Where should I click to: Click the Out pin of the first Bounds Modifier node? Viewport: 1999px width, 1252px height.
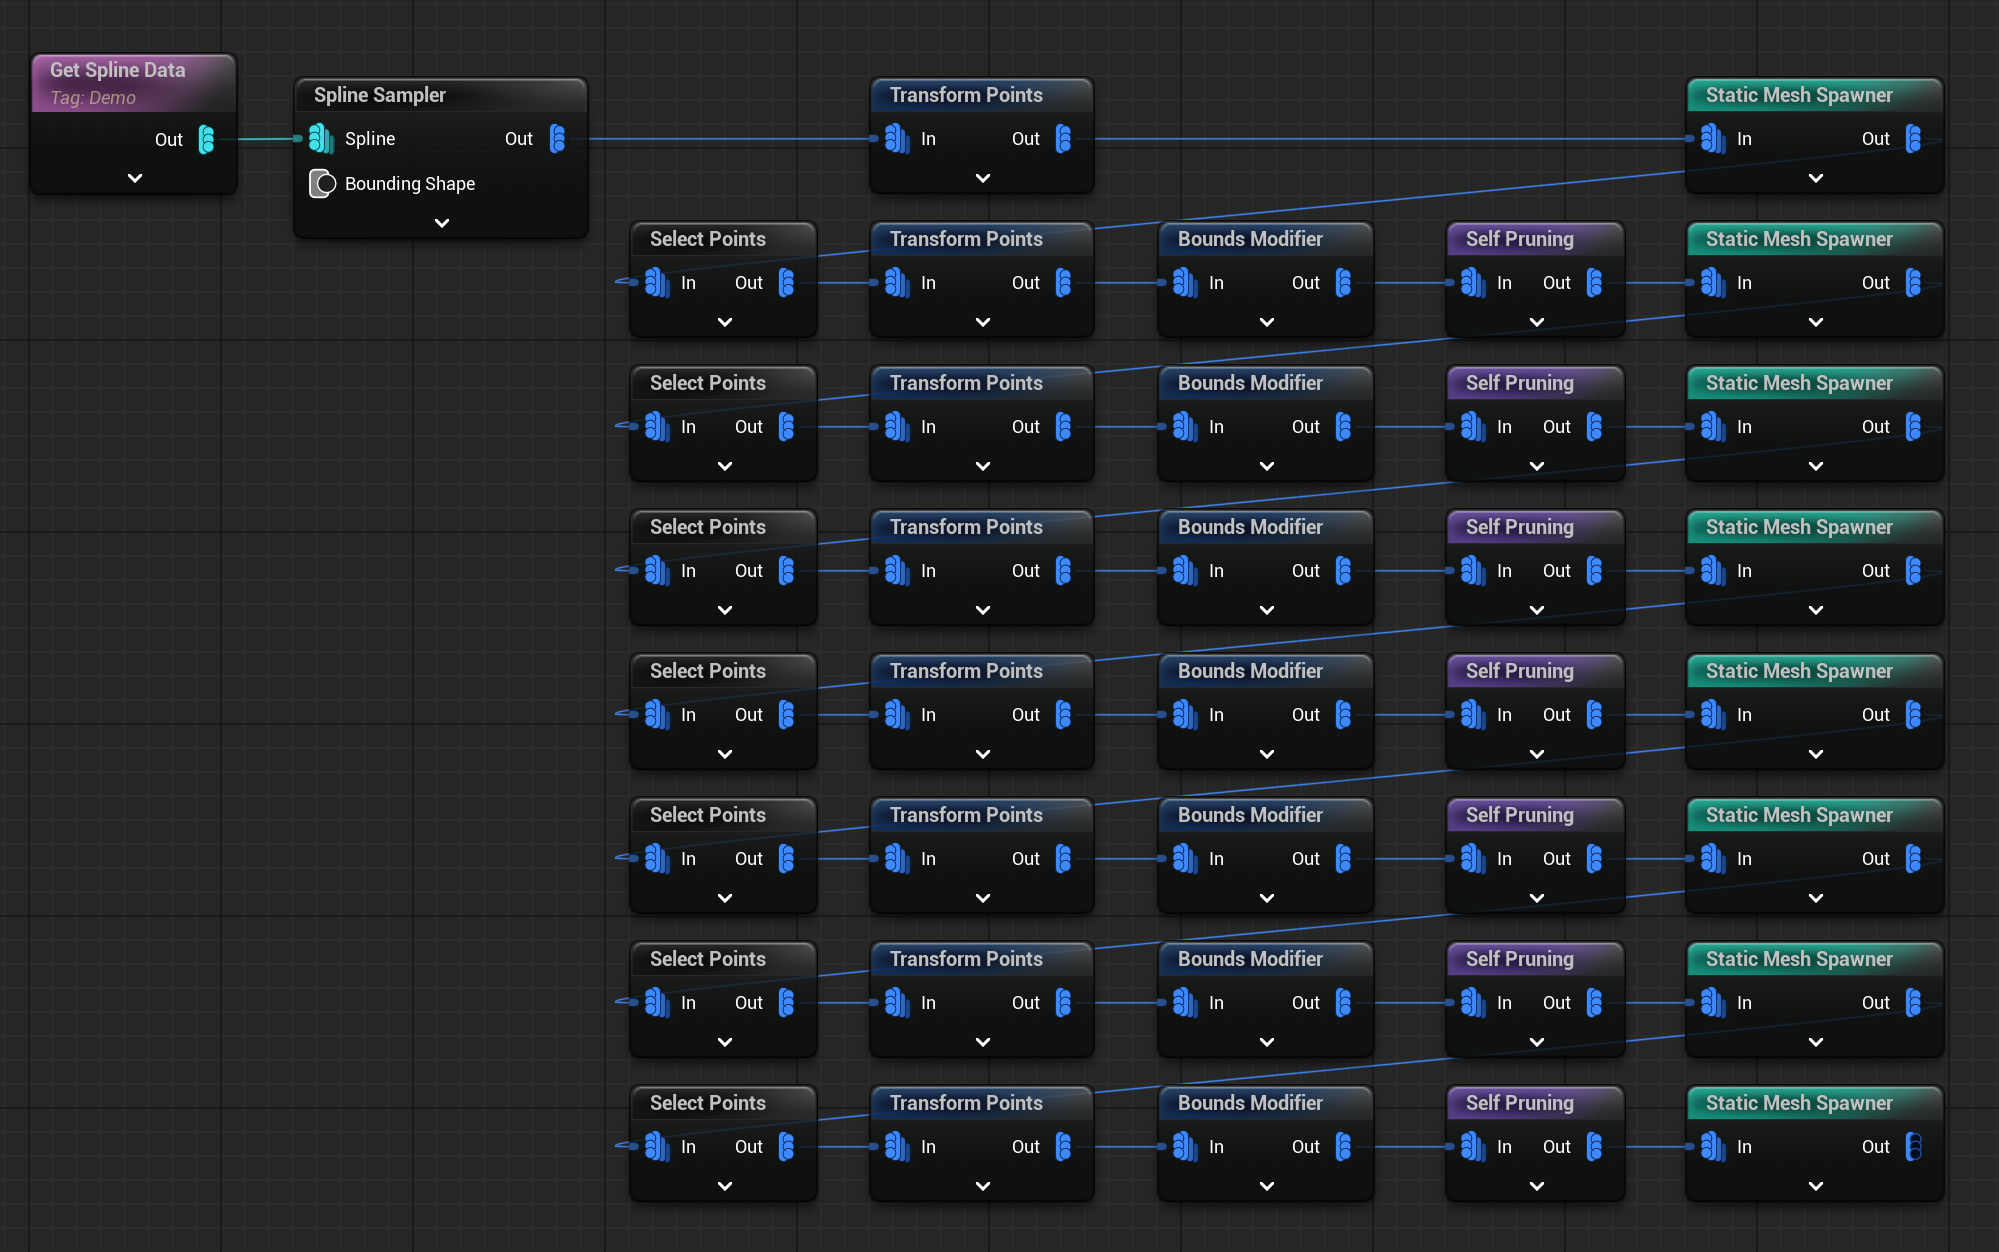pyautogui.click(x=1343, y=283)
